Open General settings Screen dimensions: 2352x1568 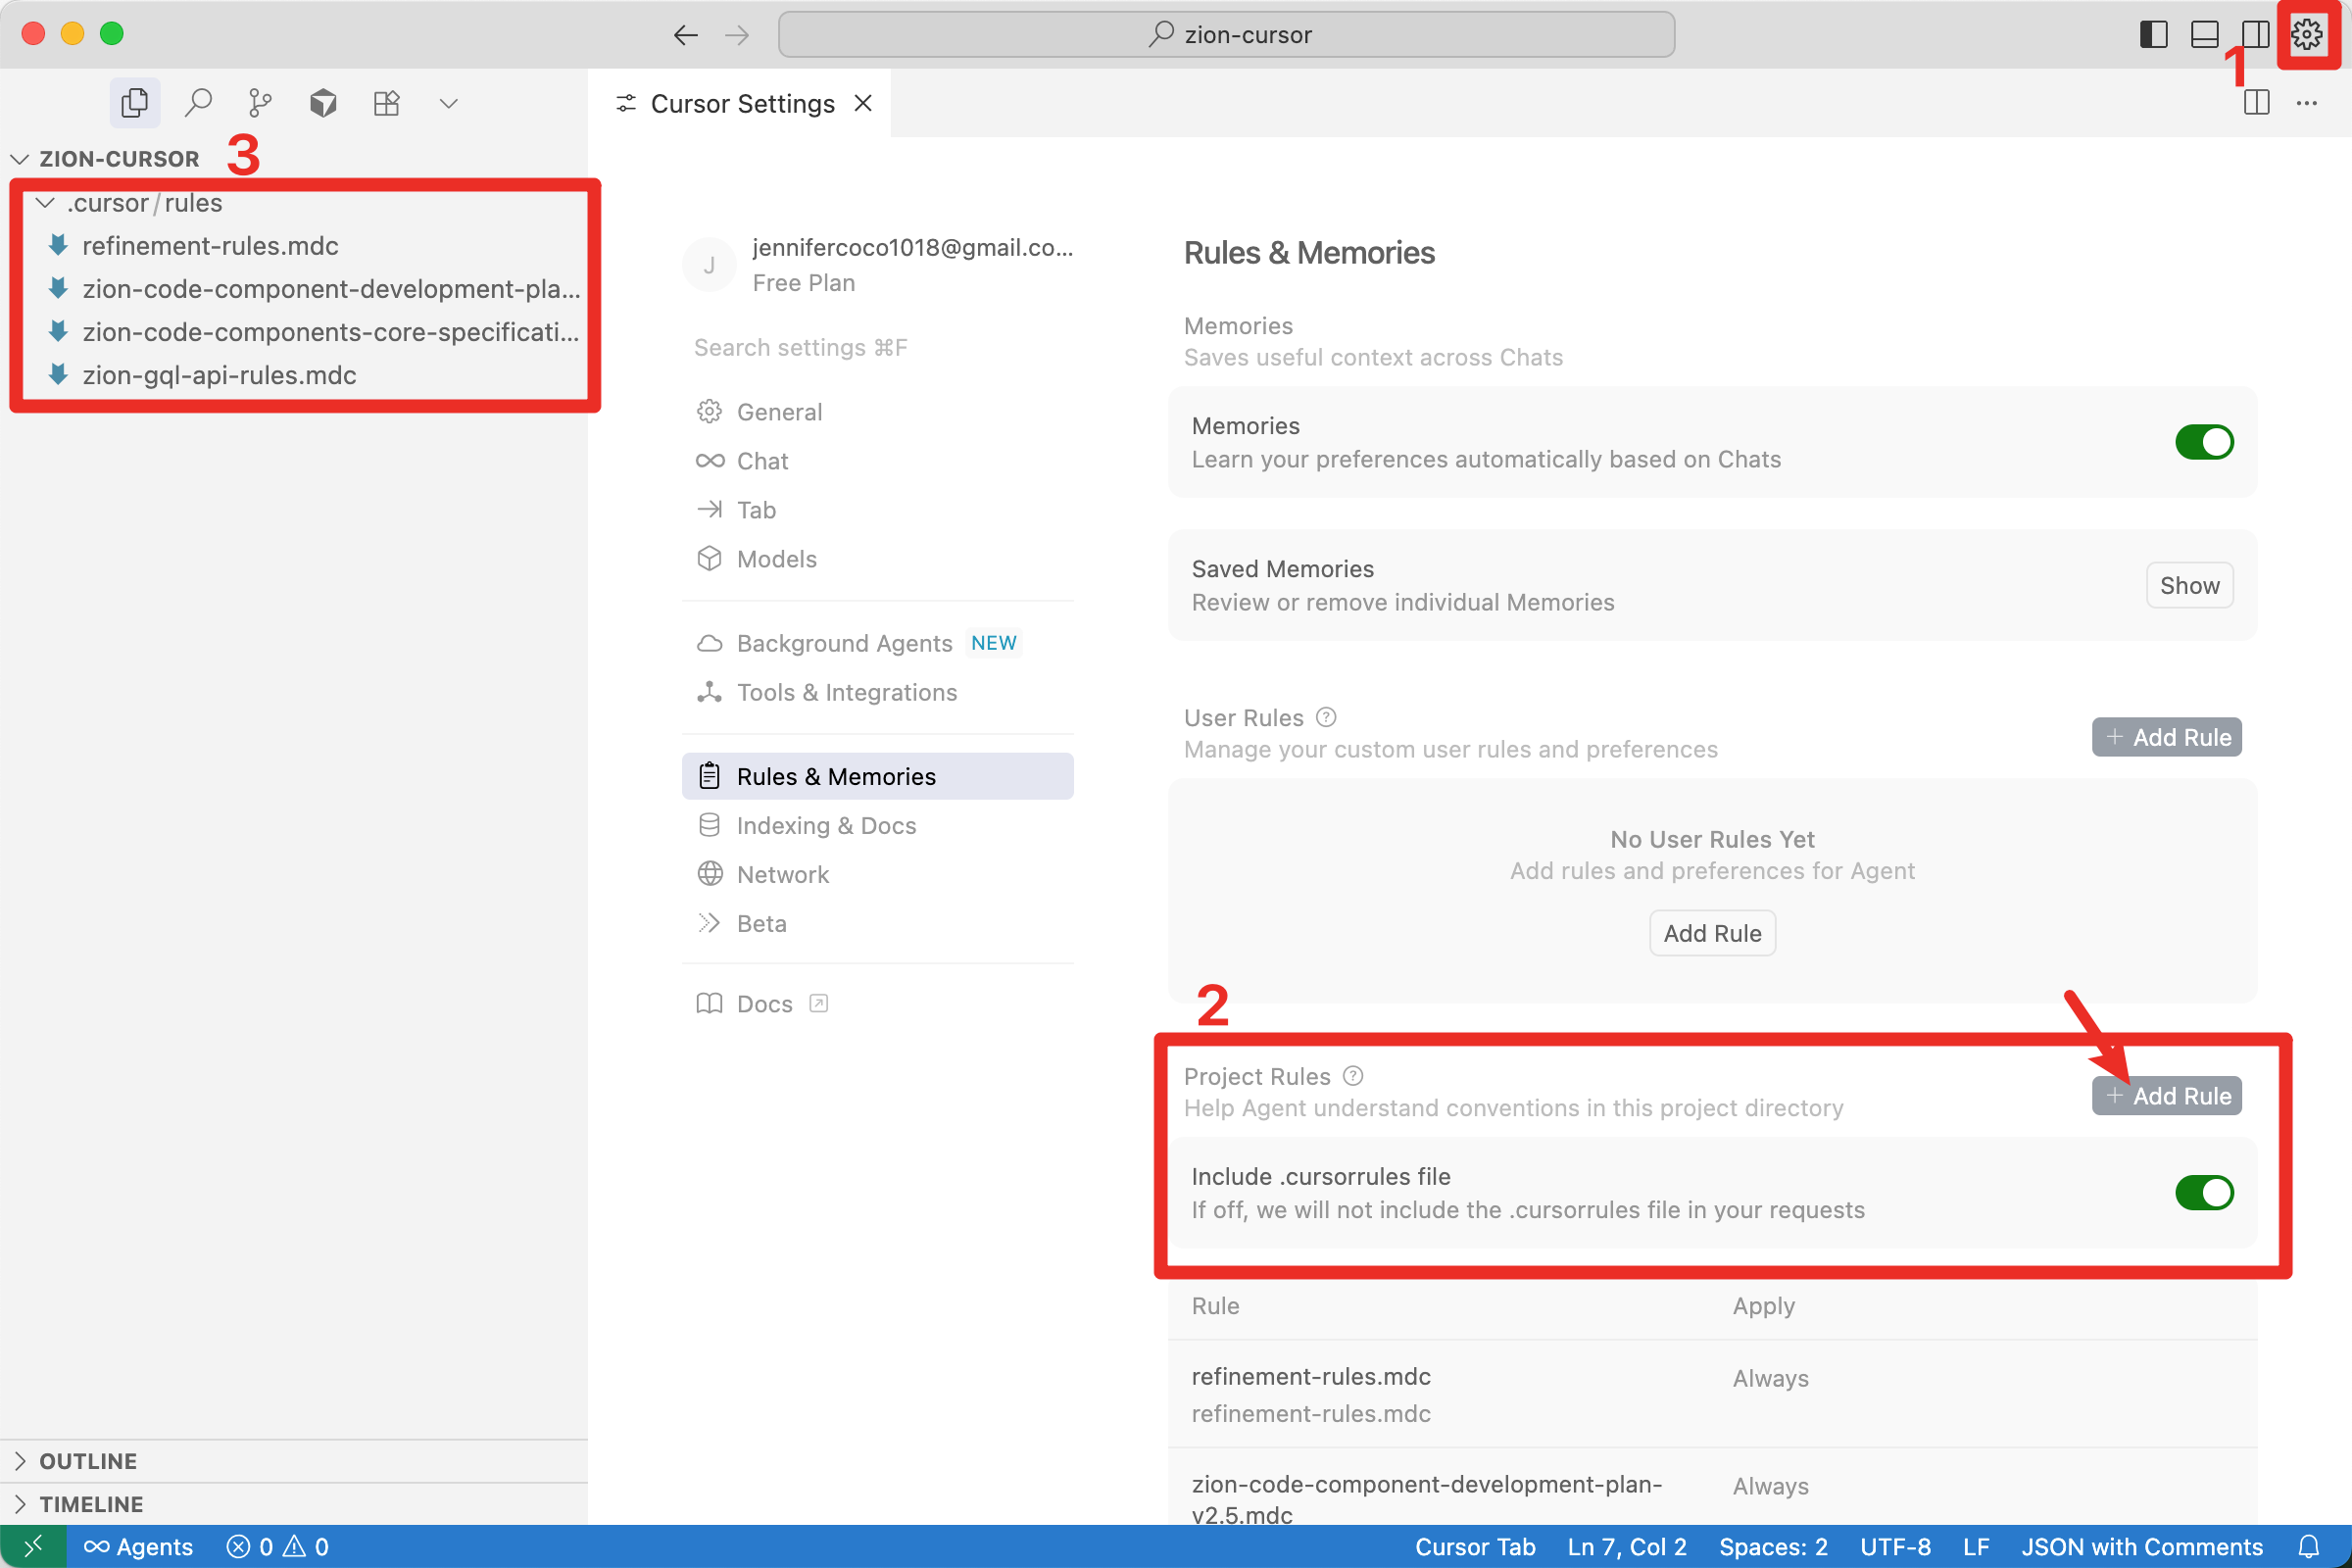pyautogui.click(x=878, y=412)
